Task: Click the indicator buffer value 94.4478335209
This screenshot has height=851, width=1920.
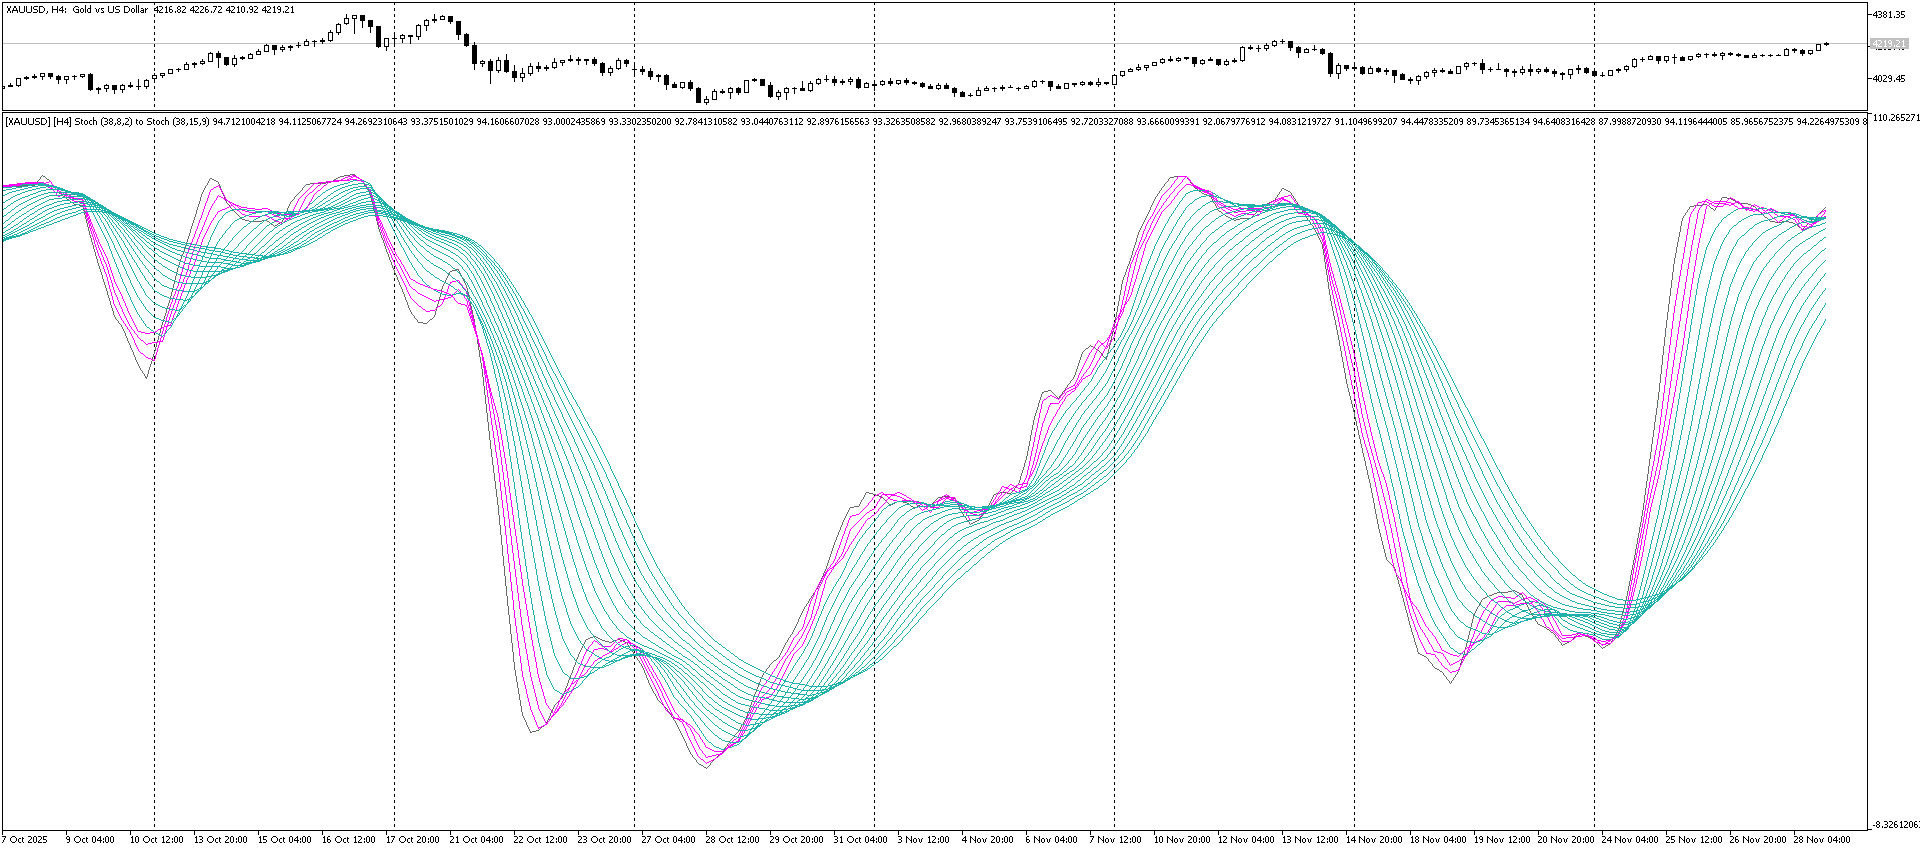Action: pos(1432,122)
